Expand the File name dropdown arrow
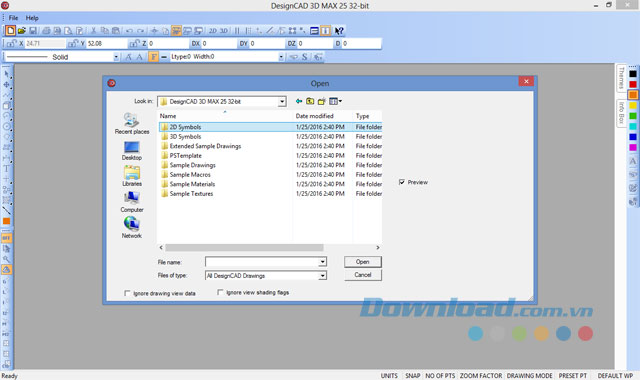The image size is (640, 380). click(x=322, y=262)
